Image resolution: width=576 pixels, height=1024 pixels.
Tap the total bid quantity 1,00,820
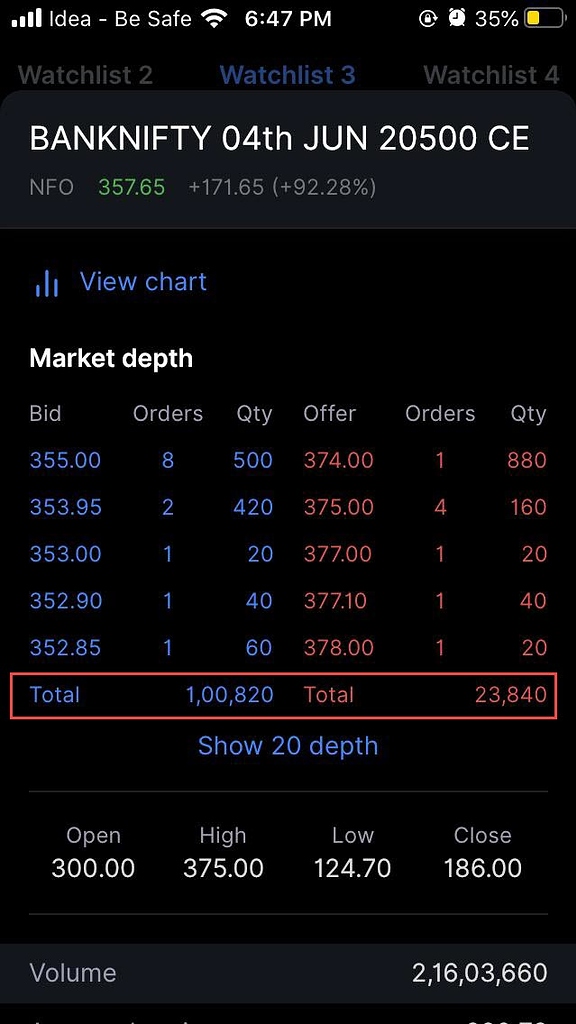[230, 695]
